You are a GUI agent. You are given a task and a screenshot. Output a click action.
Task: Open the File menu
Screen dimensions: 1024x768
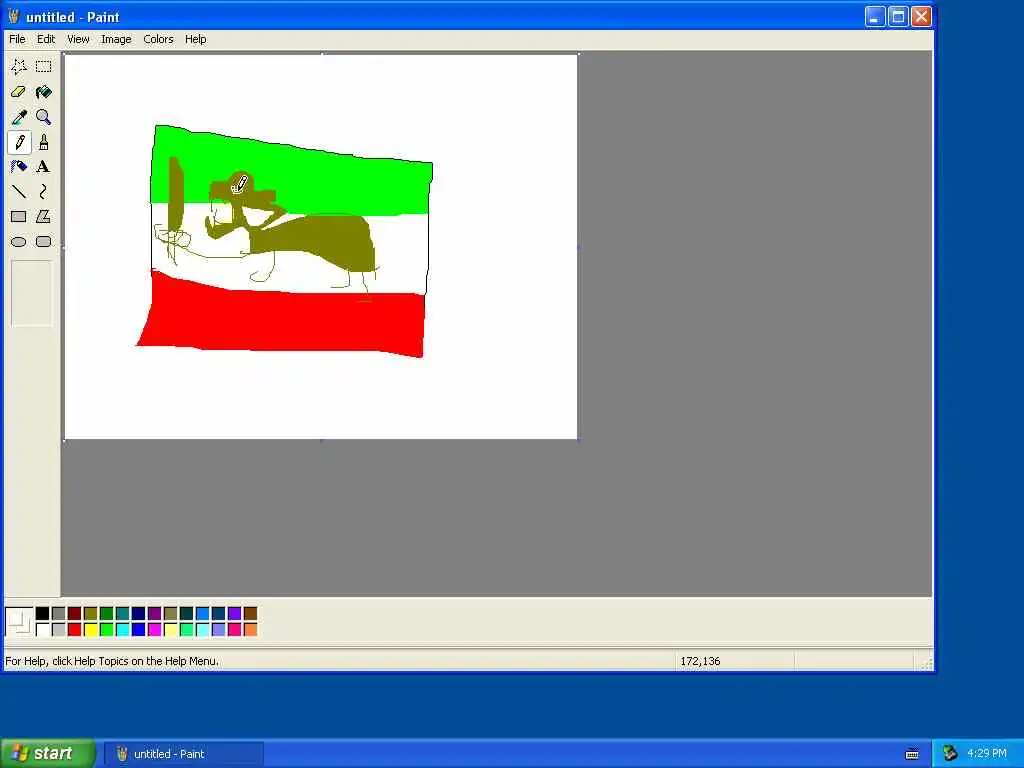(x=17, y=39)
